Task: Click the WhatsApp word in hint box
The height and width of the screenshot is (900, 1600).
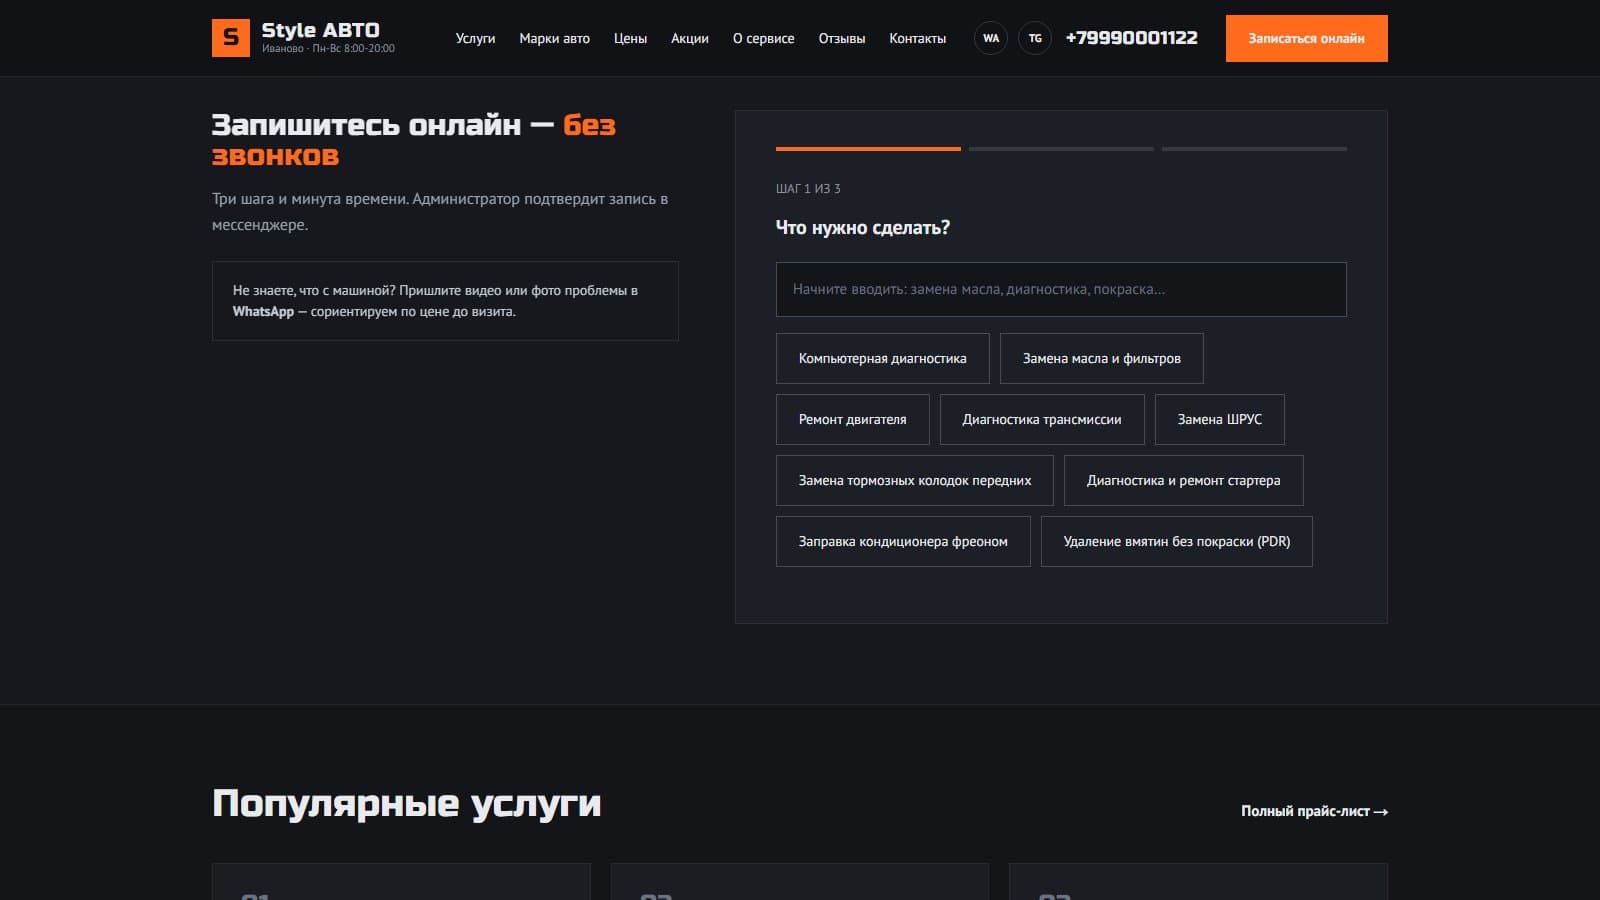Action: pyautogui.click(x=263, y=311)
